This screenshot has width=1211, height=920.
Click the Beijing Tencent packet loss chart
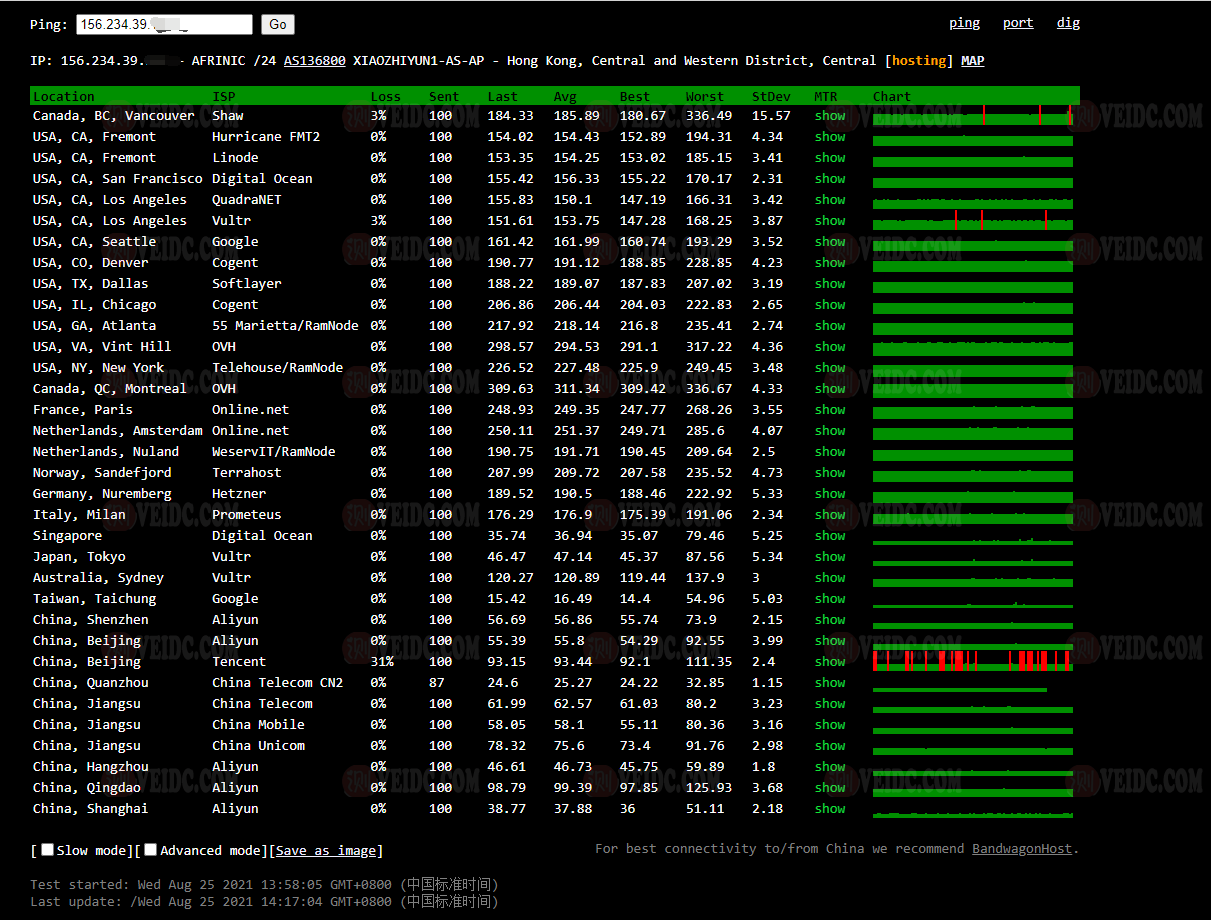point(972,661)
